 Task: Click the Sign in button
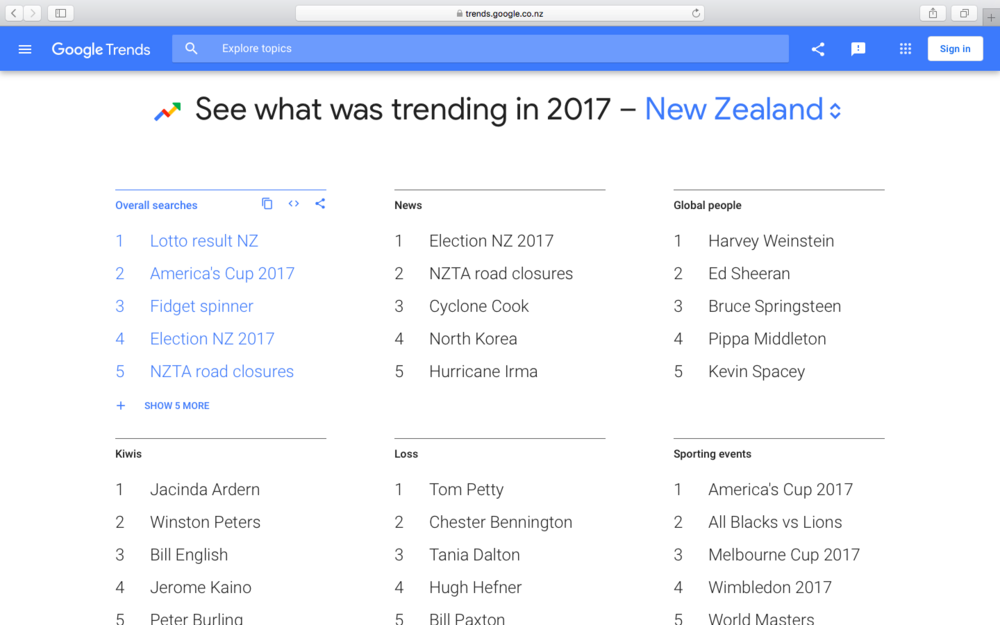(954, 49)
